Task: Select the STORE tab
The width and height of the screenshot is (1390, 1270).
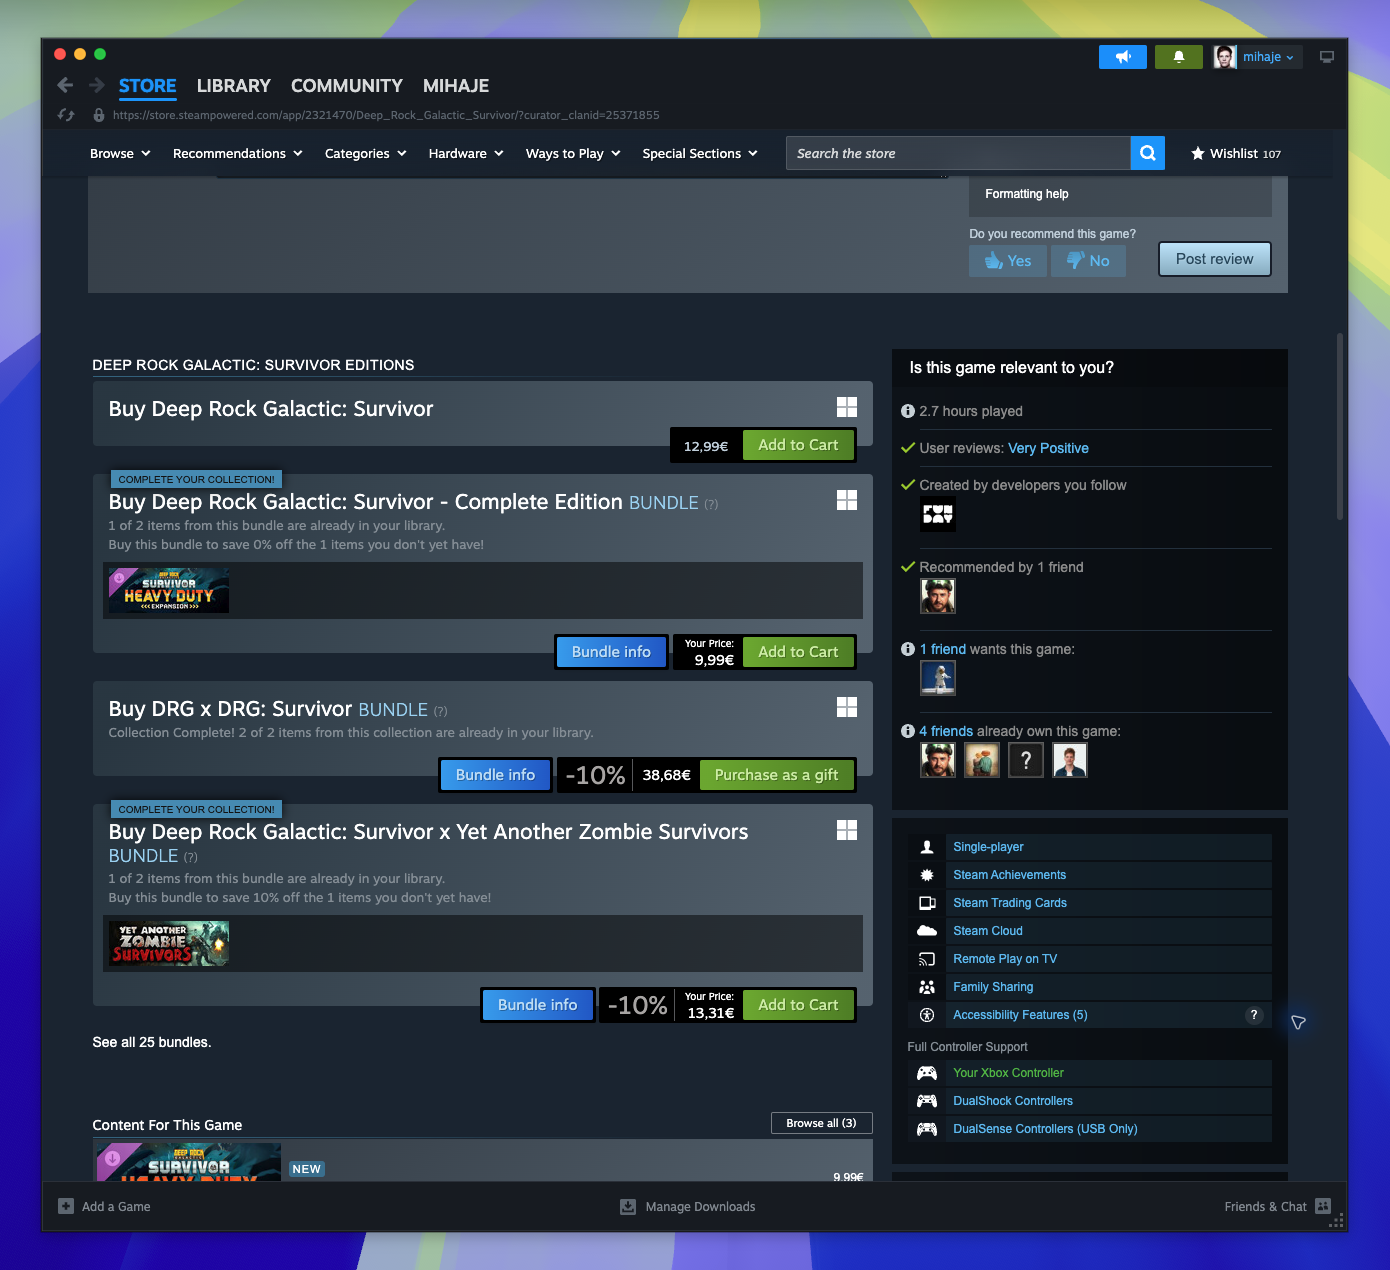Action: (148, 86)
